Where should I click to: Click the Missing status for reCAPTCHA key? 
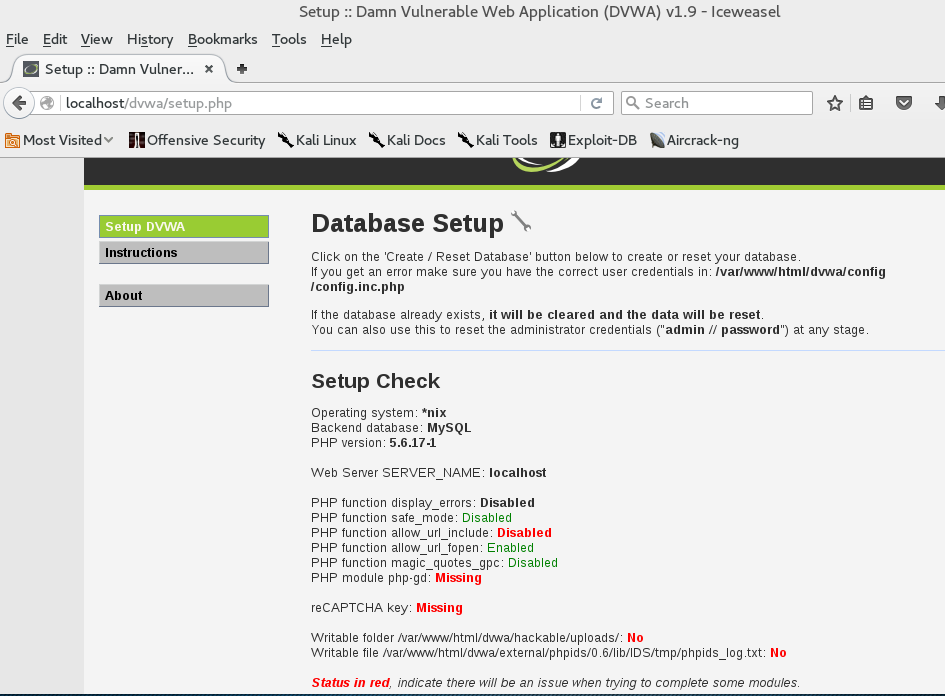pyautogui.click(x=439, y=608)
